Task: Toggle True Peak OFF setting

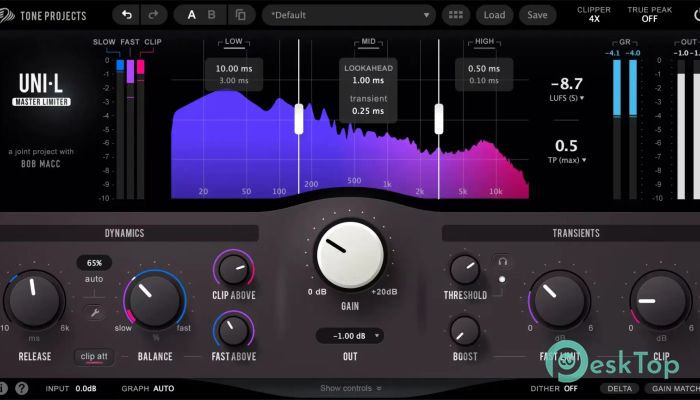Action: coord(649,15)
